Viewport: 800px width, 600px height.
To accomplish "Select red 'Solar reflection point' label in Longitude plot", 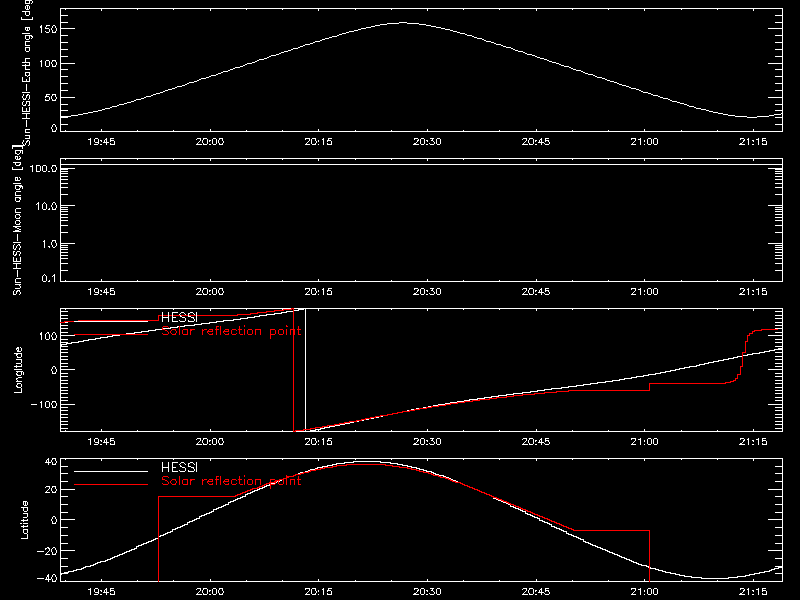I will point(231,331).
